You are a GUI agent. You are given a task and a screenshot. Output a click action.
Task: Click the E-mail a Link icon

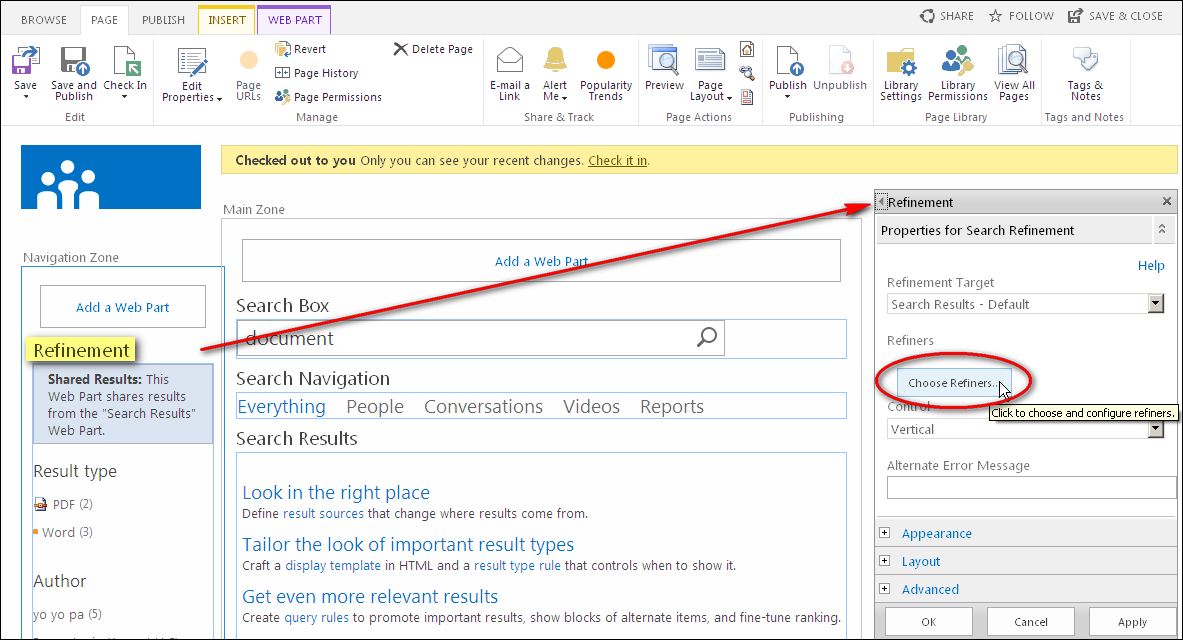[509, 70]
